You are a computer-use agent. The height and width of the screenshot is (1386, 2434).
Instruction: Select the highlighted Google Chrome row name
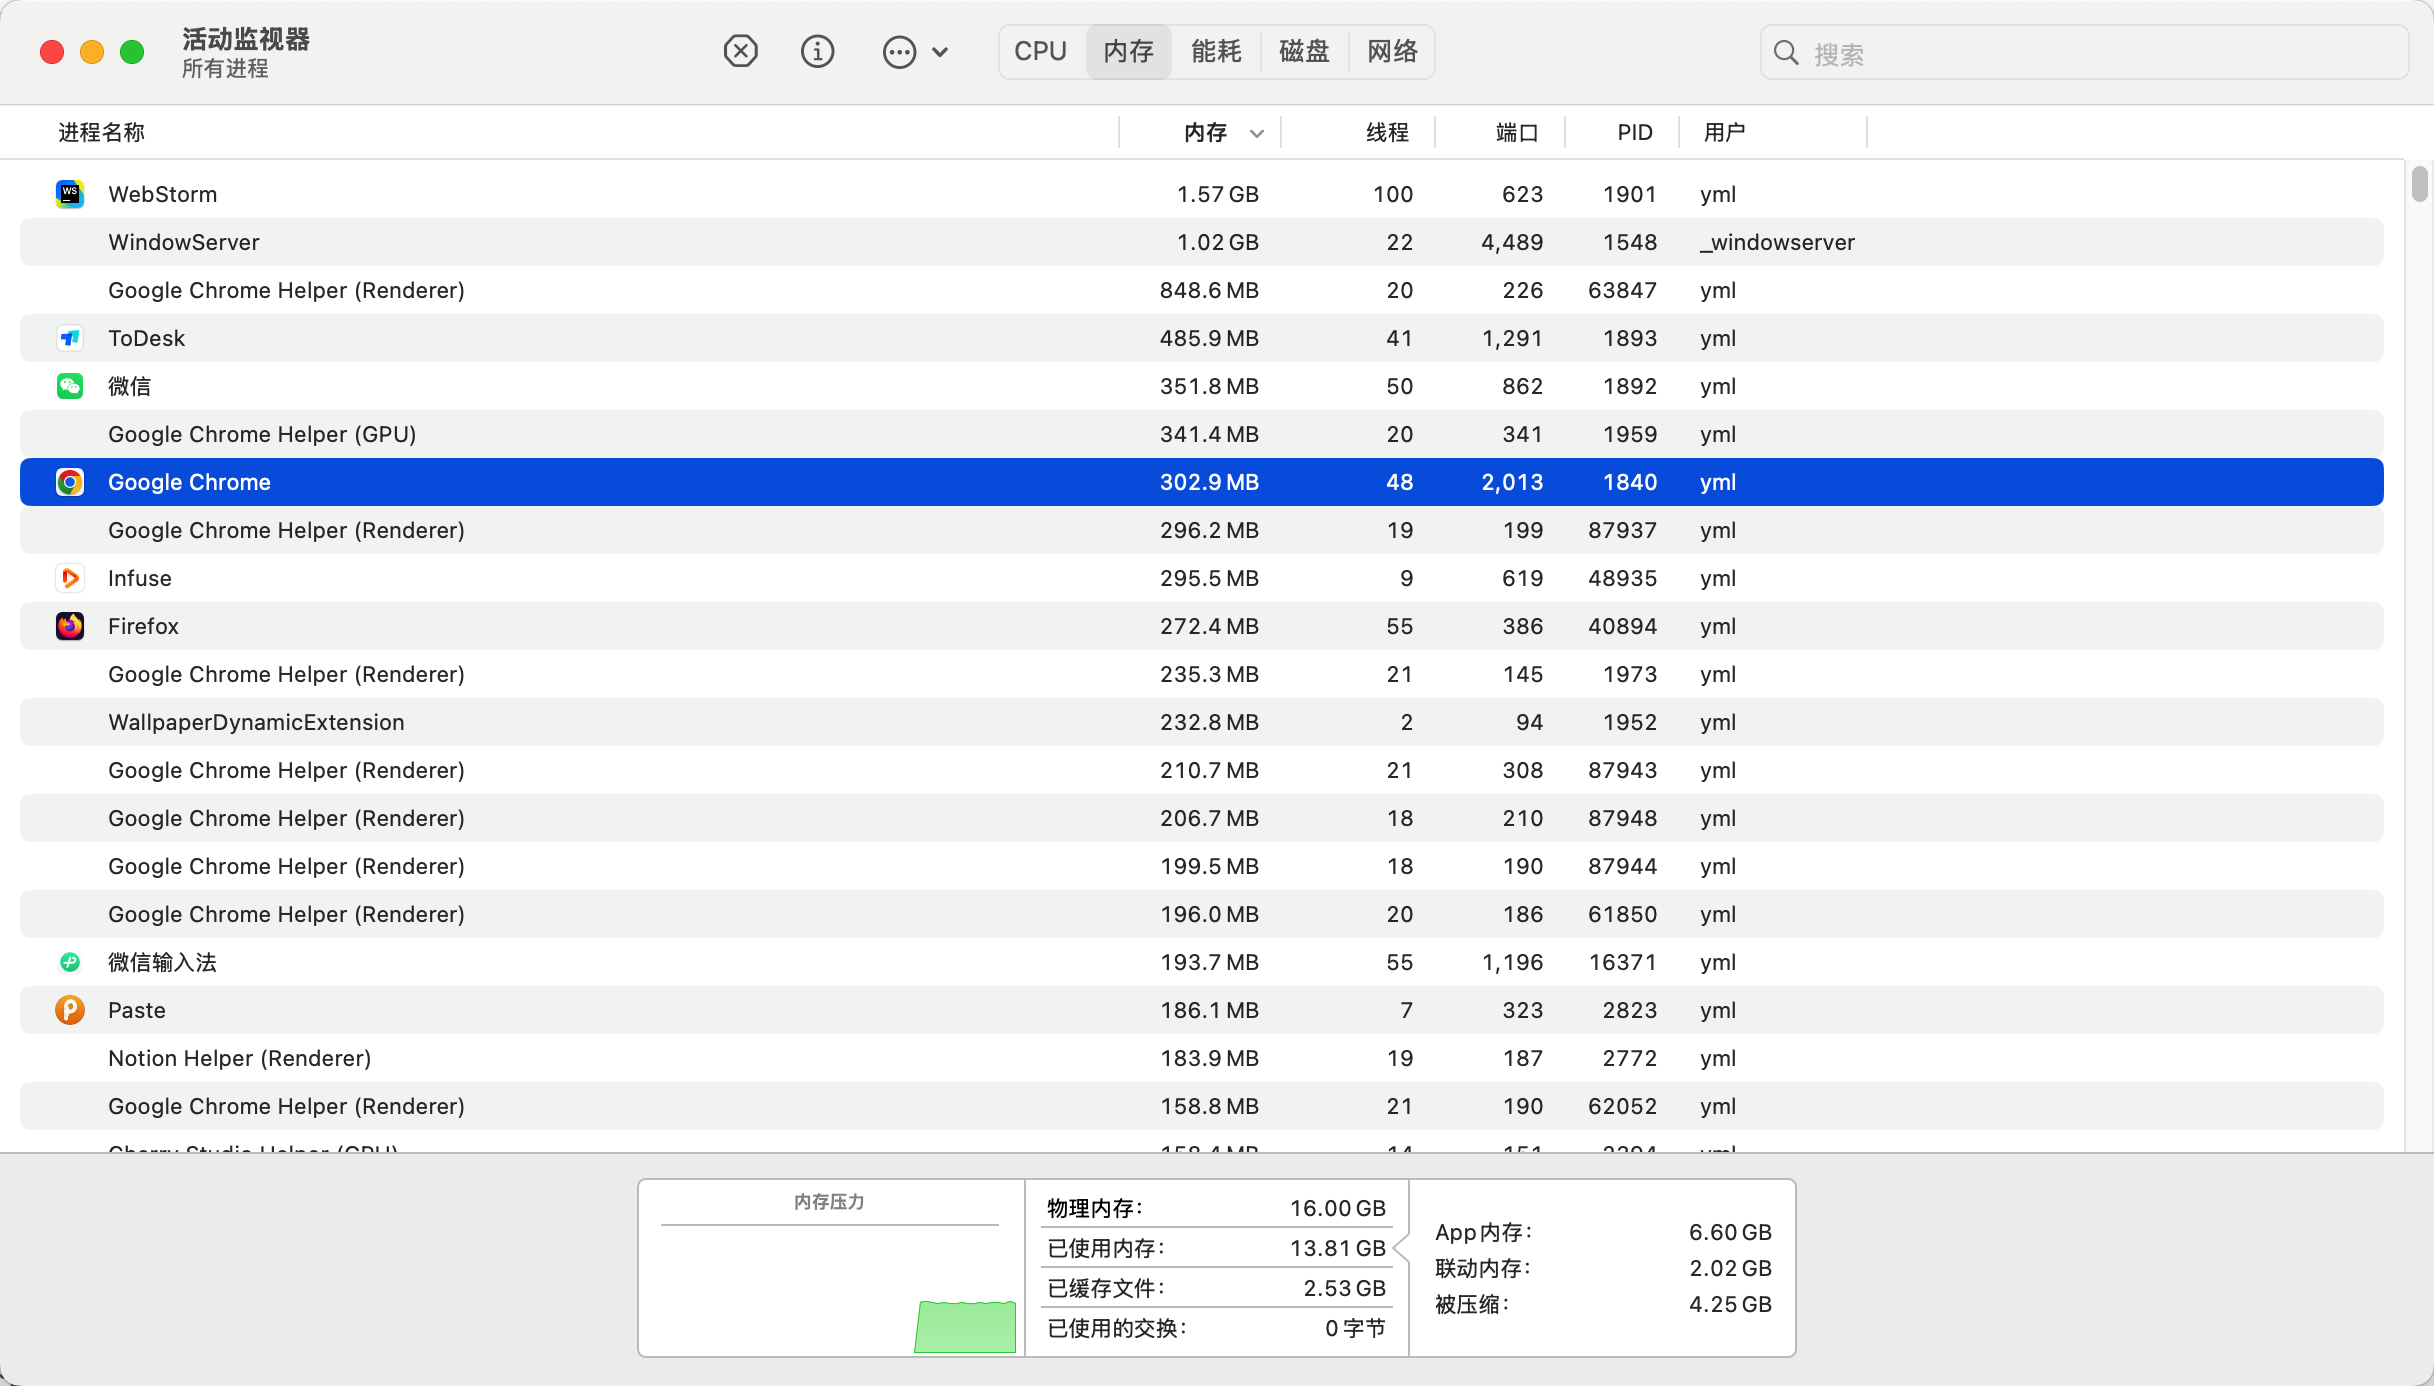point(189,482)
